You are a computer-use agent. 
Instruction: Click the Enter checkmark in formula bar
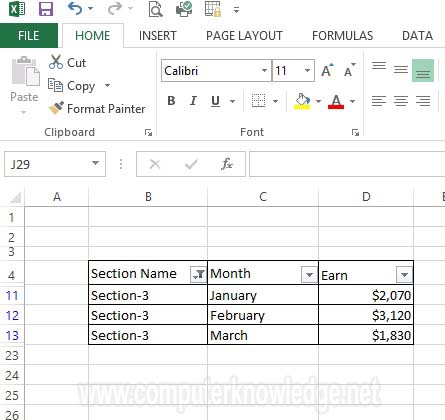pos(191,164)
